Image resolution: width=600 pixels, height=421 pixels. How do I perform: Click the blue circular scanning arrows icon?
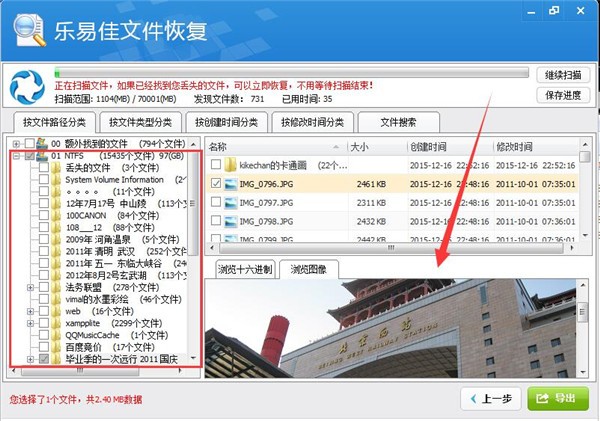pyautogui.click(x=27, y=86)
